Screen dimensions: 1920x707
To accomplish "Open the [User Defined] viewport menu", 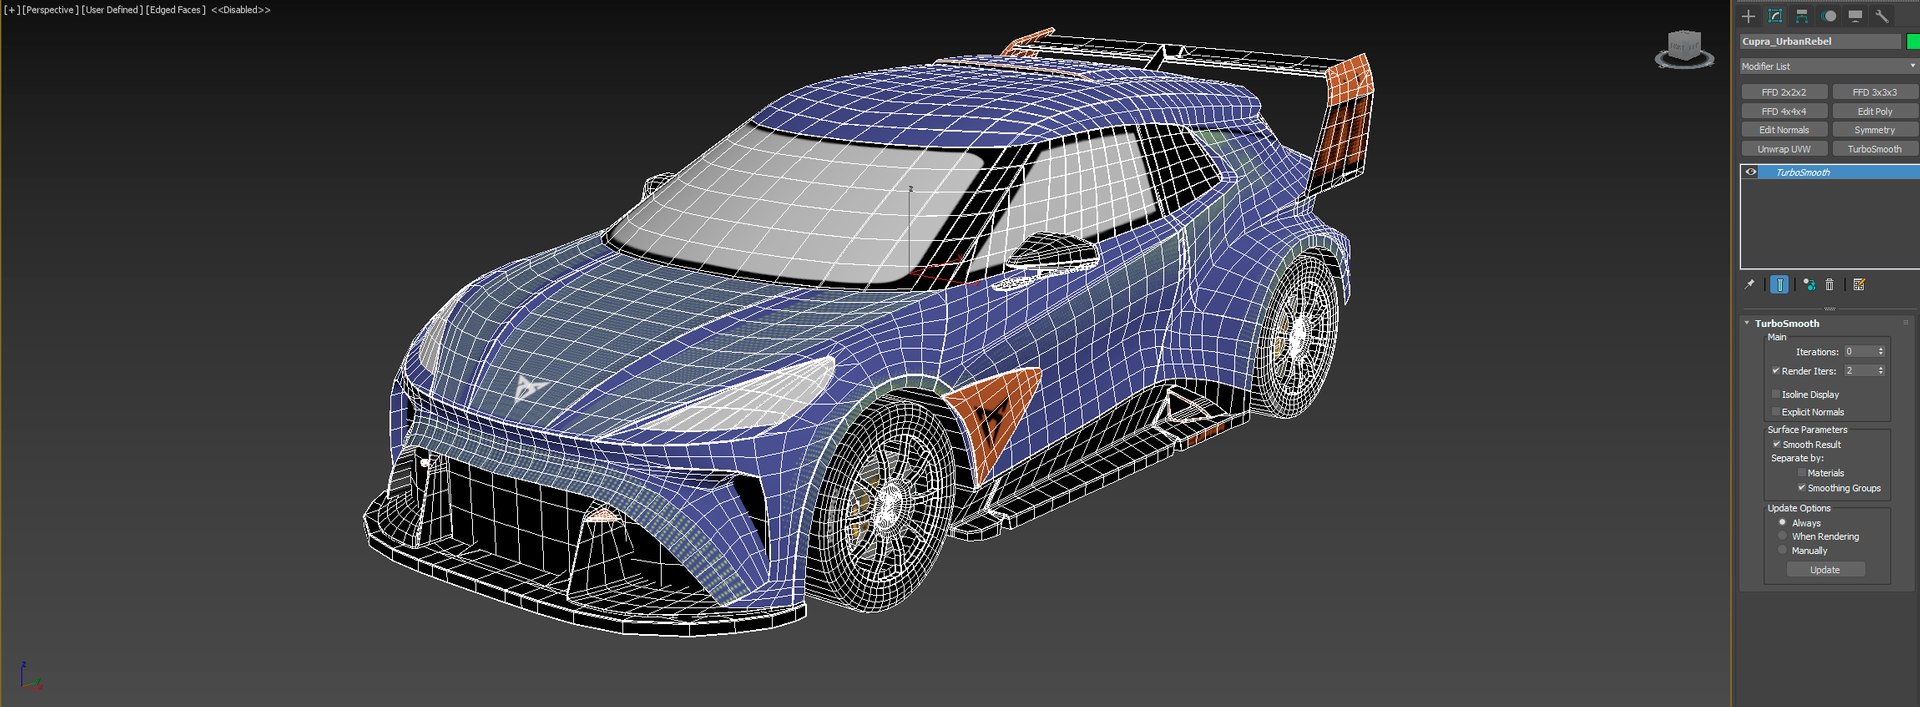I will [112, 10].
